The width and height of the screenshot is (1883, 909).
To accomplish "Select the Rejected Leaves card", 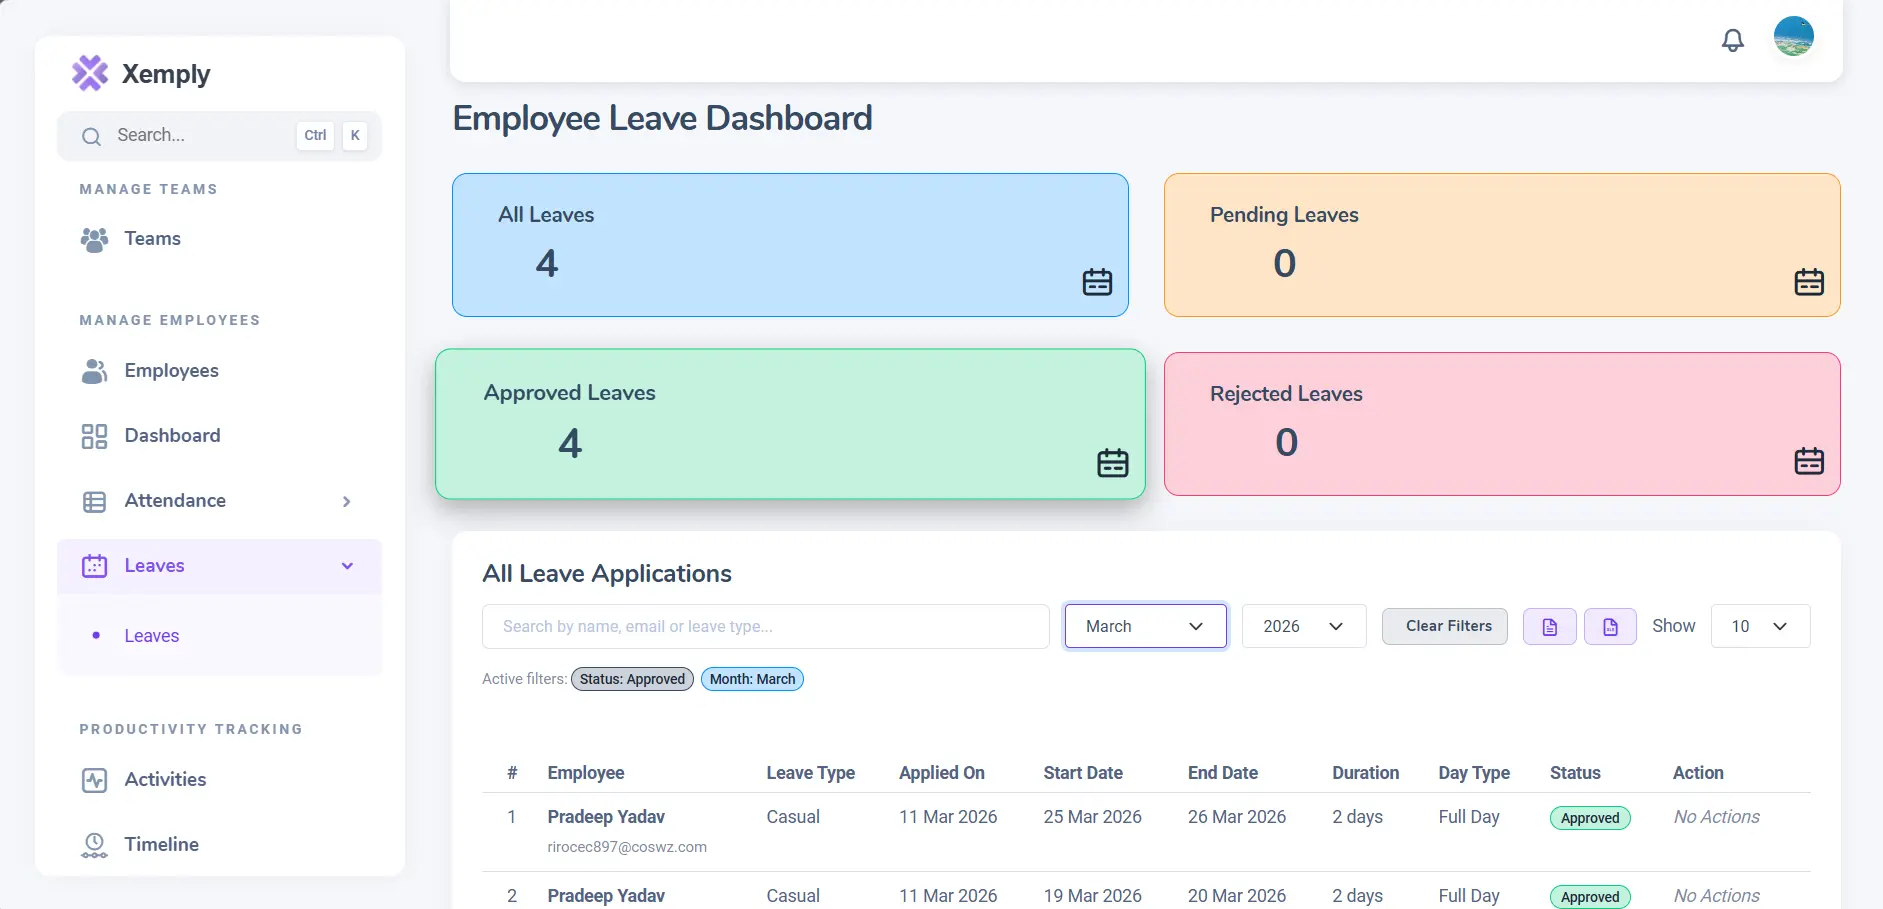I will pyautogui.click(x=1502, y=424).
